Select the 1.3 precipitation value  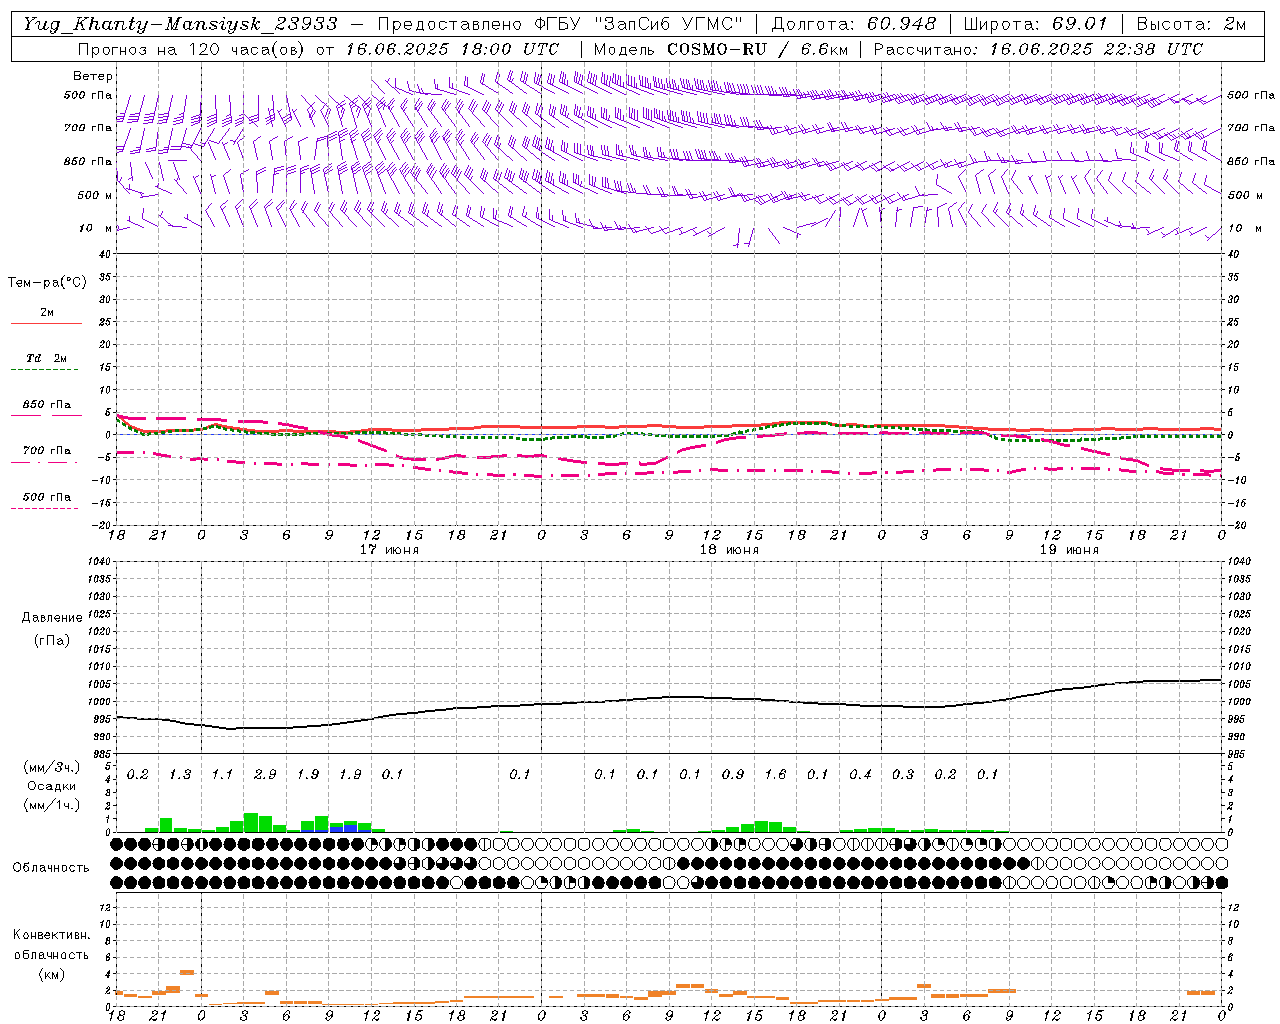pyautogui.click(x=180, y=775)
